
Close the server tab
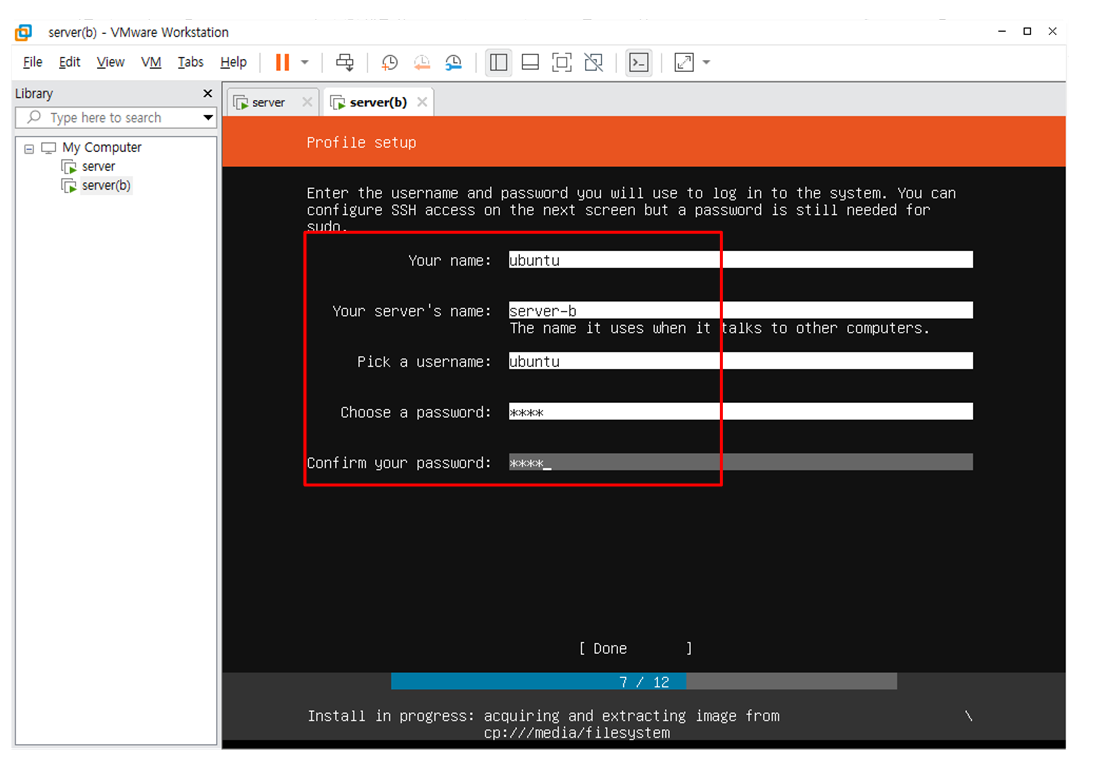point(307,102)
